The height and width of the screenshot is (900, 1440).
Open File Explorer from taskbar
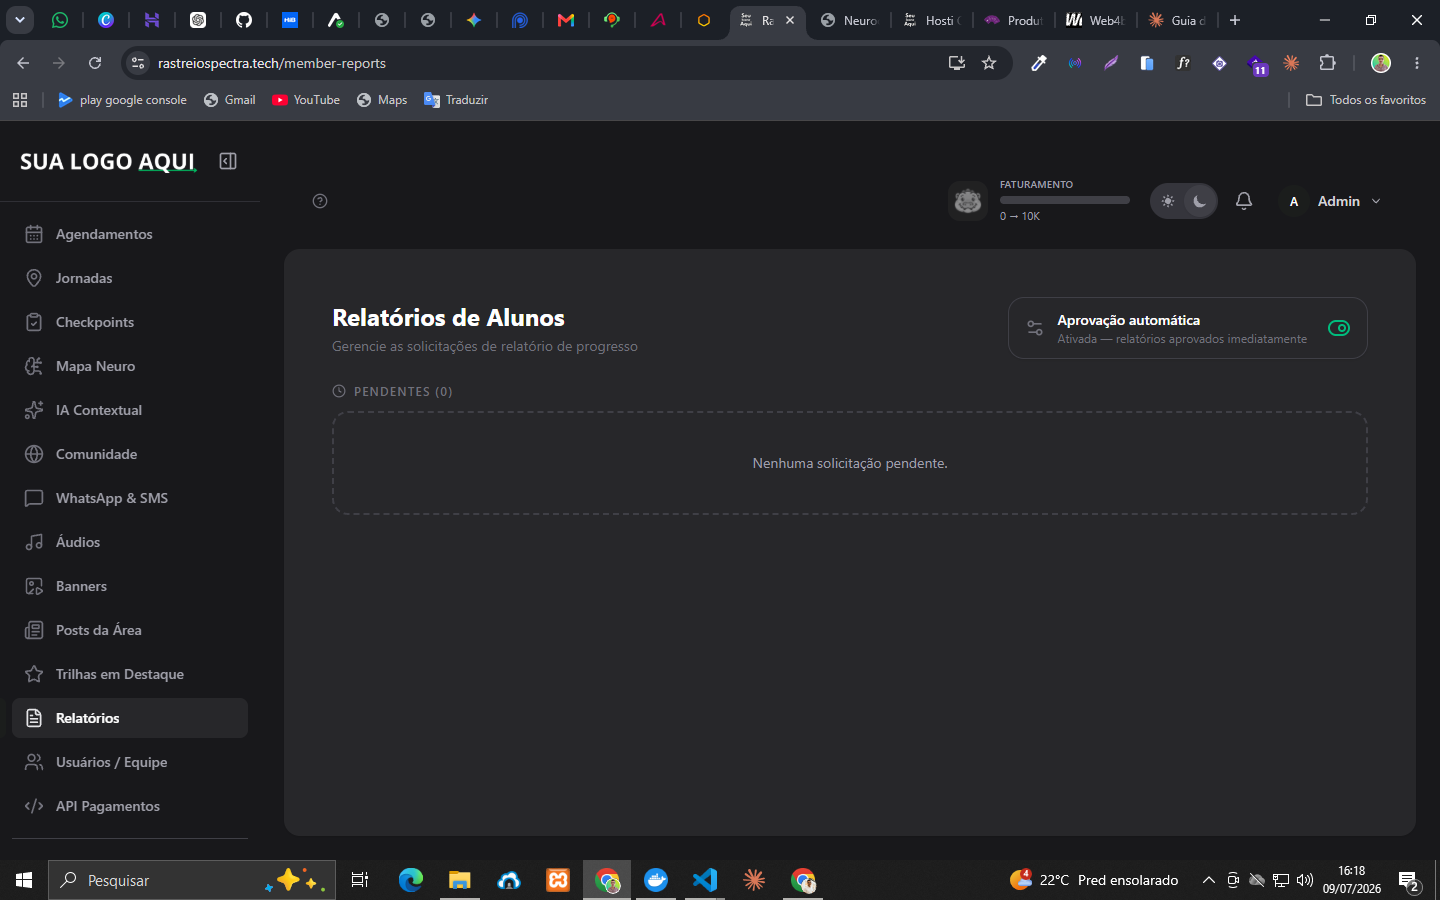pos(460,880)
